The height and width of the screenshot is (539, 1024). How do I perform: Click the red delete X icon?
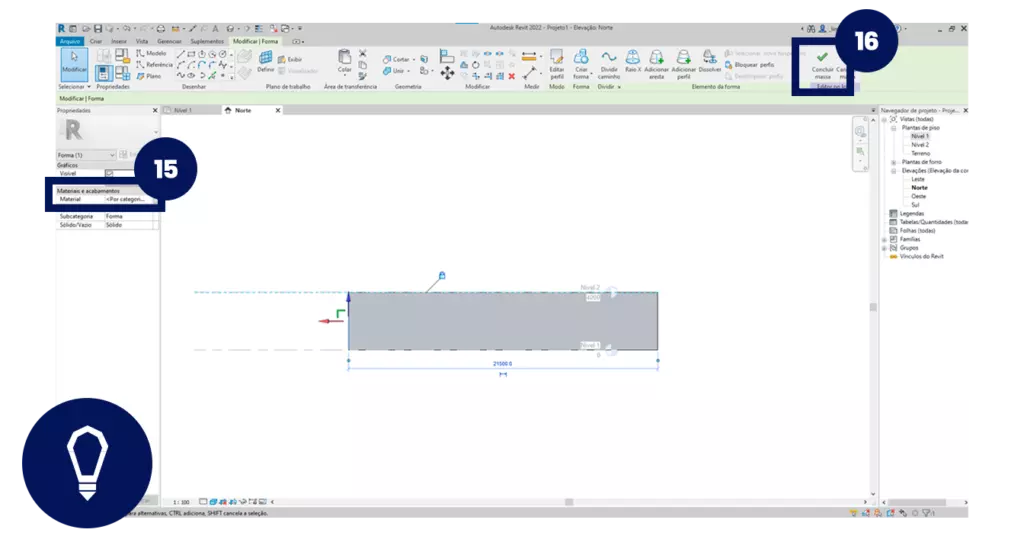(511, 76)
